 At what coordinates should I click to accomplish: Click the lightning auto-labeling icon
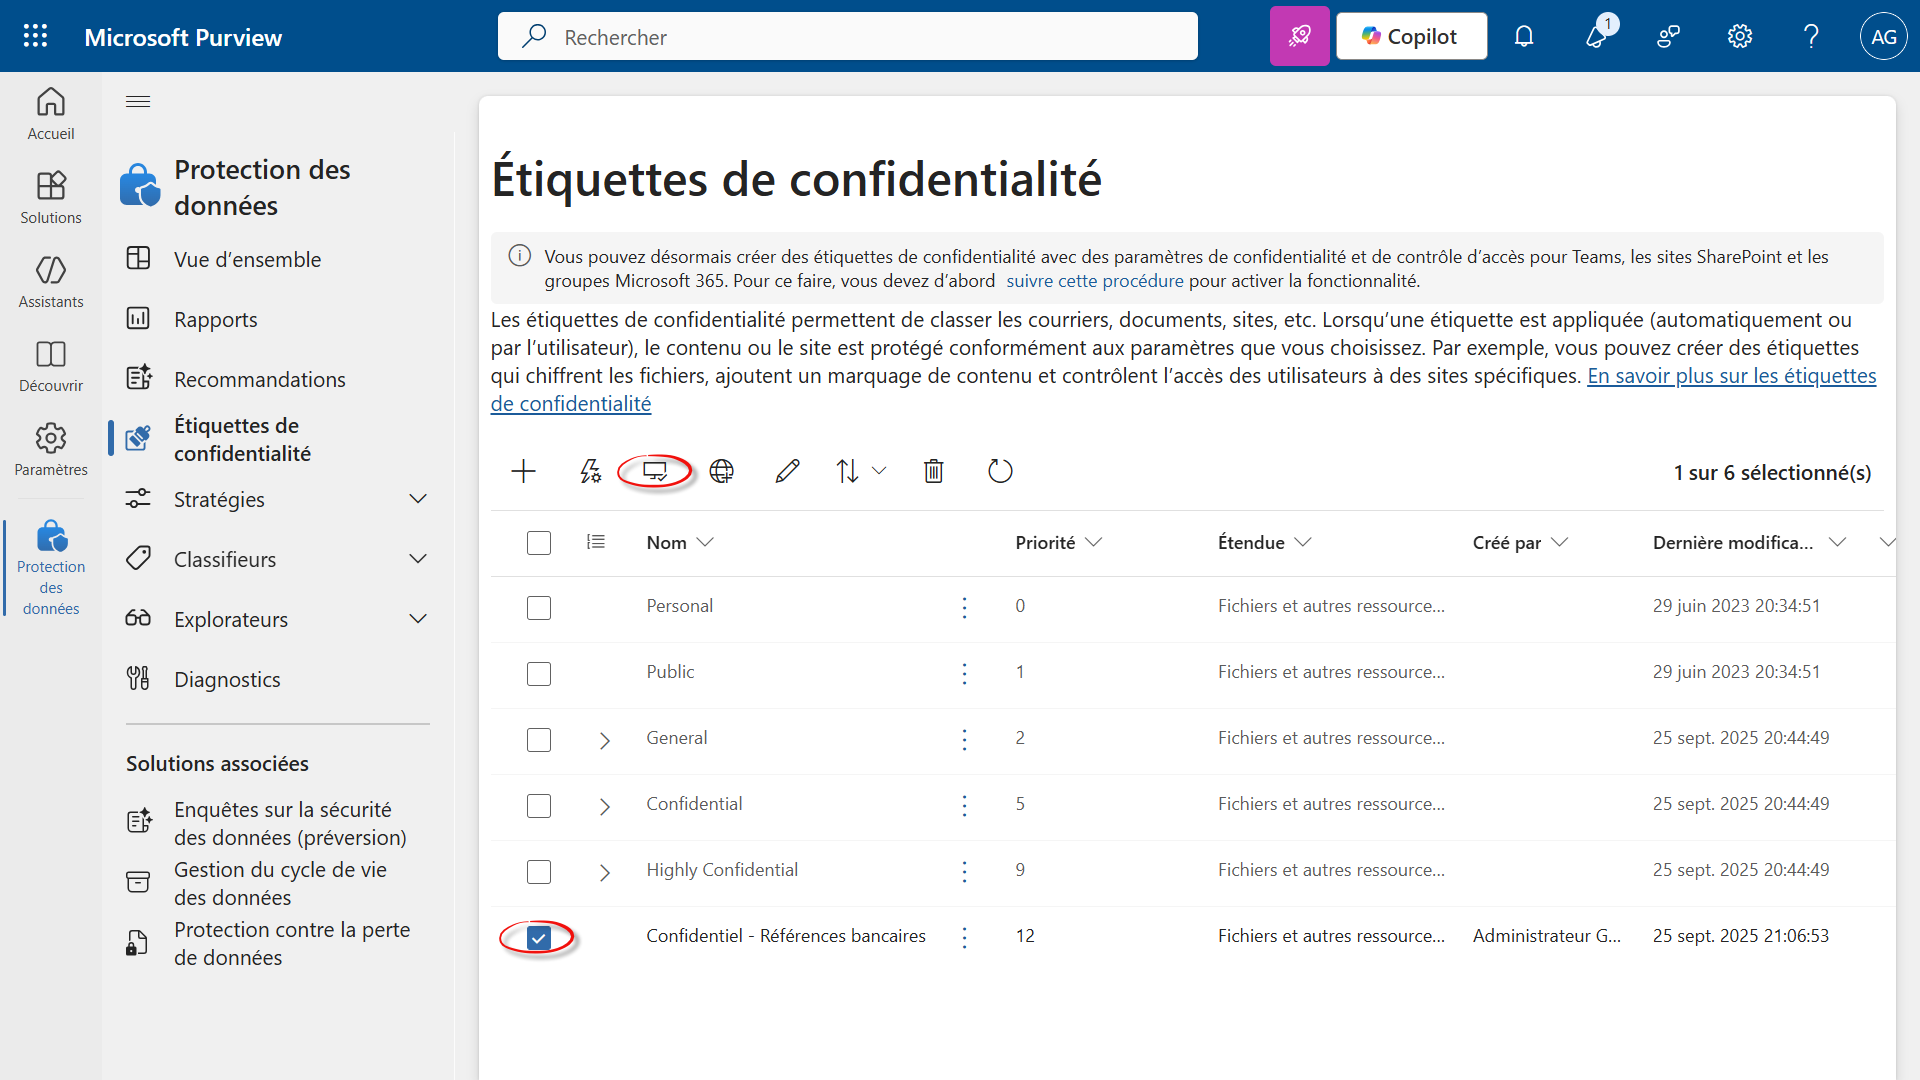[x=590, y=471]
